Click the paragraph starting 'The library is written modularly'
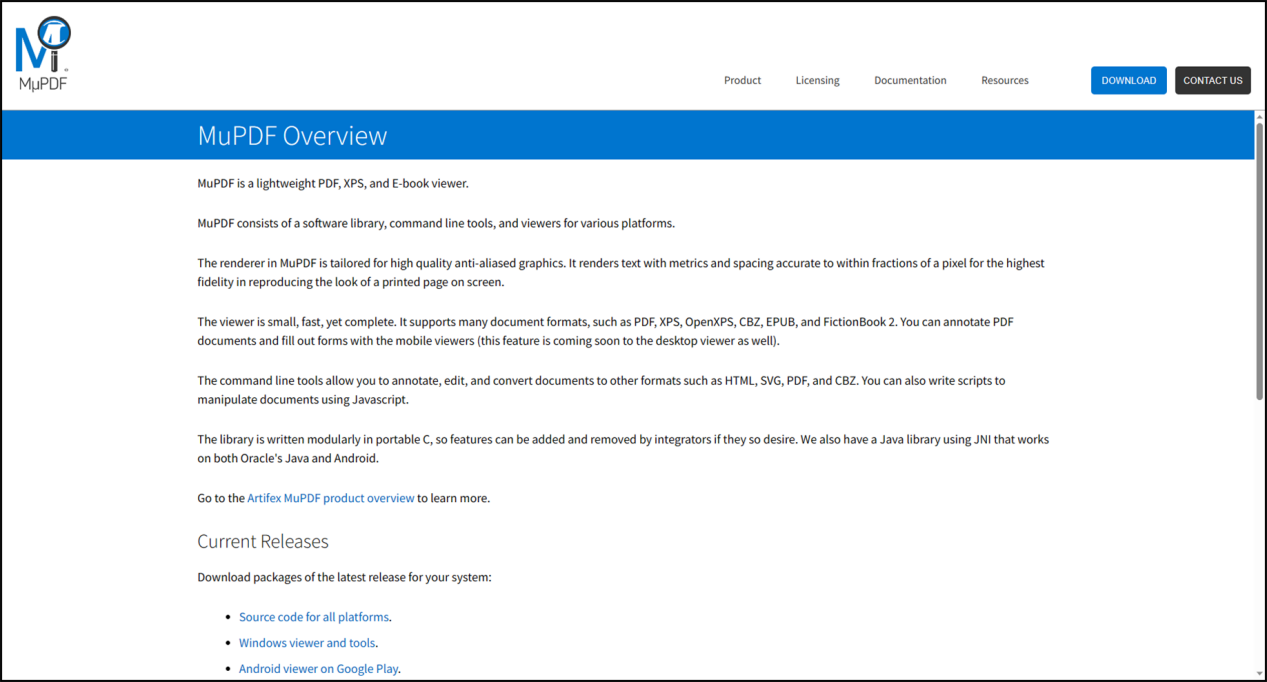This screenshot has width=1267, height=682. point(623,449)
